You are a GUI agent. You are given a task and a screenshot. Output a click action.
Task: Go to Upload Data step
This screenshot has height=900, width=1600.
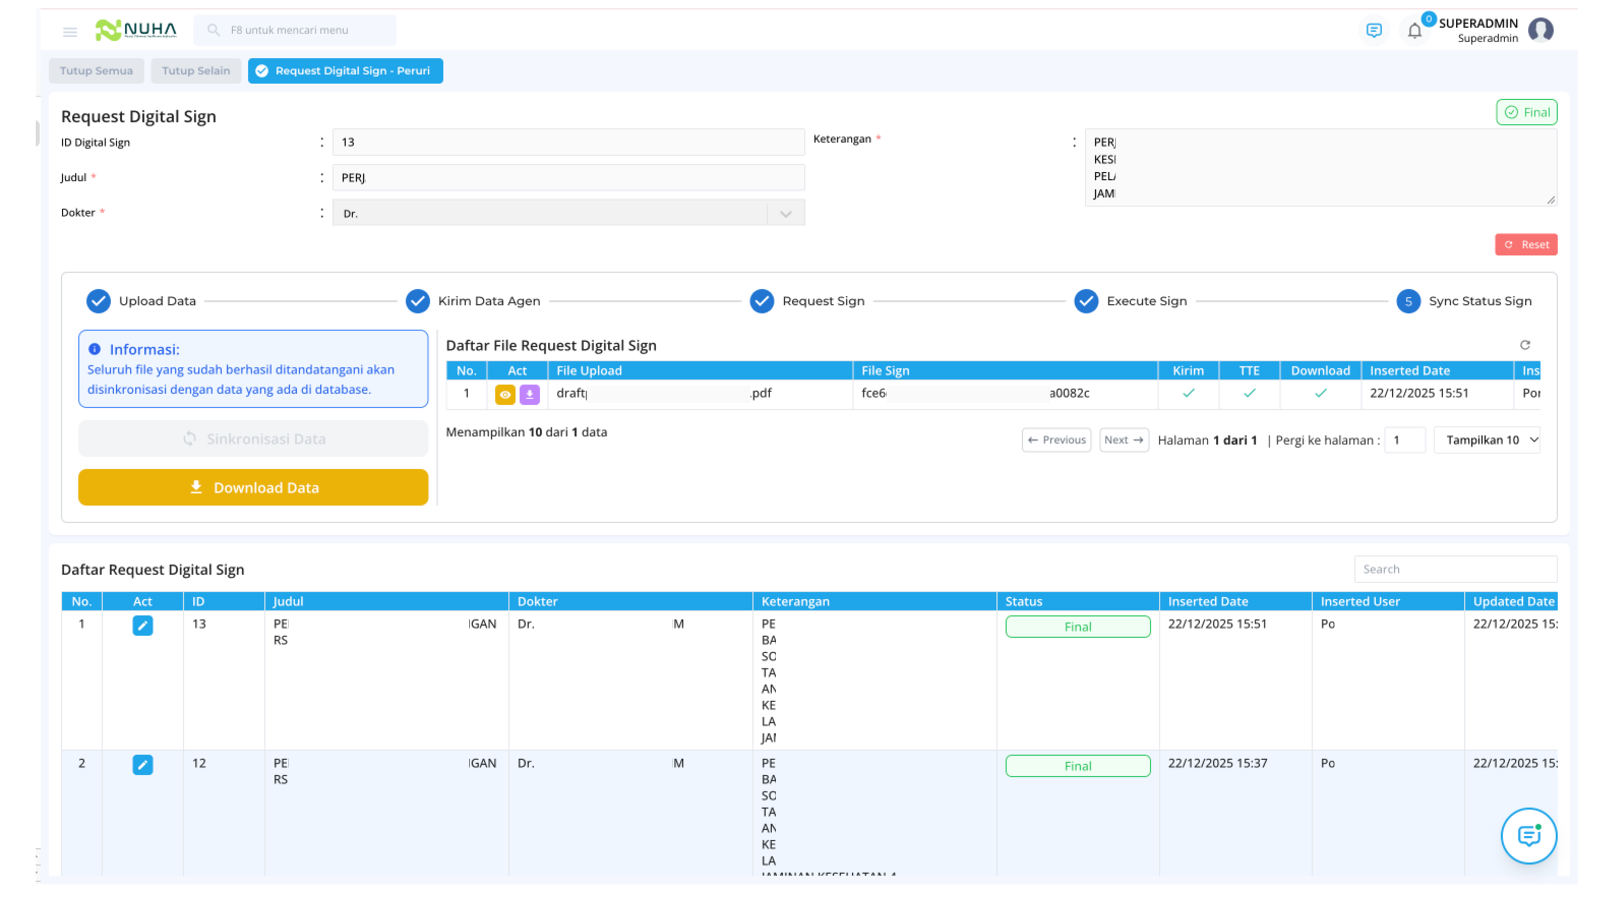click(x=141, y=301)
